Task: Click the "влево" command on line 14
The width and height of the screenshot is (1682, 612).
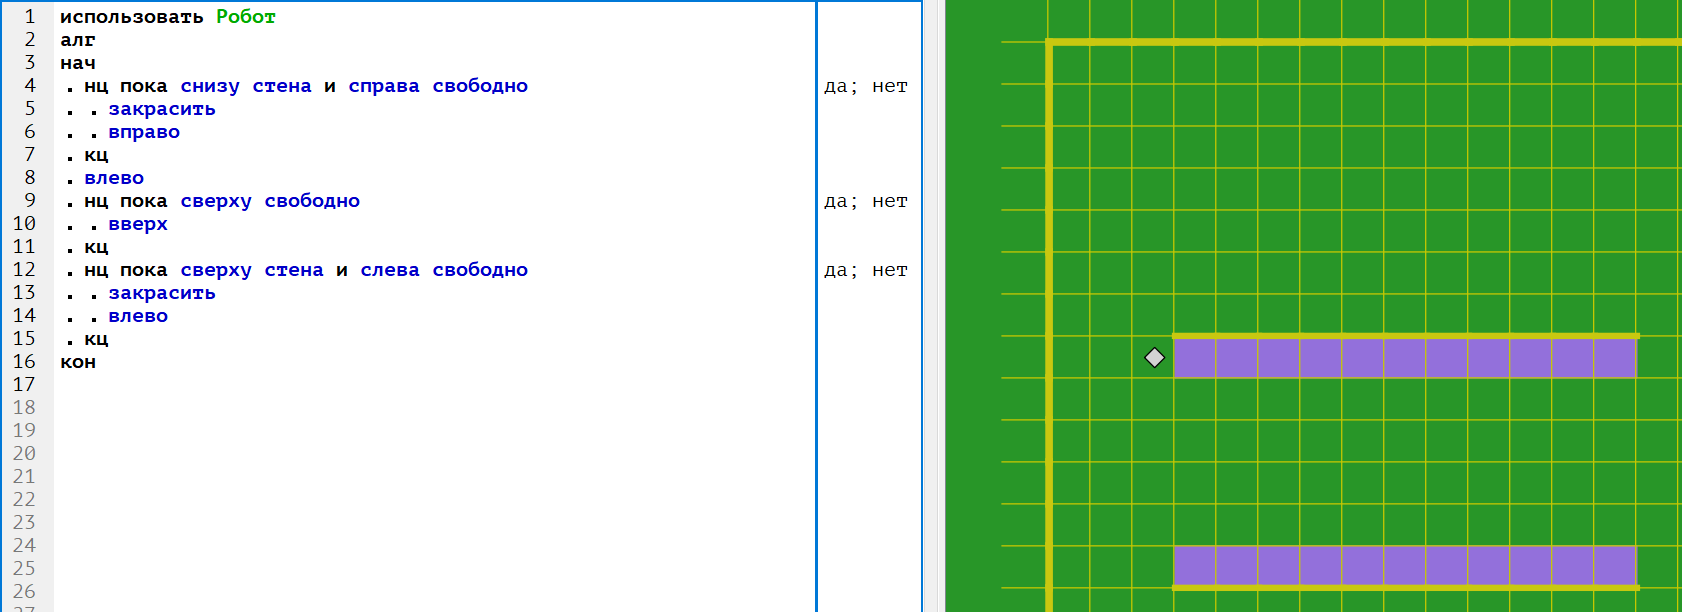Action: [138, 316]
